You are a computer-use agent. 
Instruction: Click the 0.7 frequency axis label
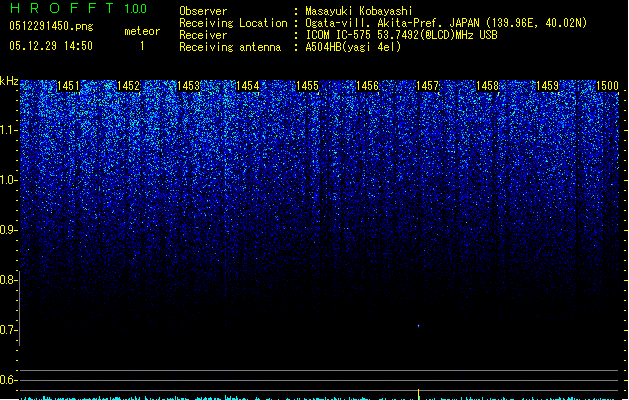click(x=9, y=330)
